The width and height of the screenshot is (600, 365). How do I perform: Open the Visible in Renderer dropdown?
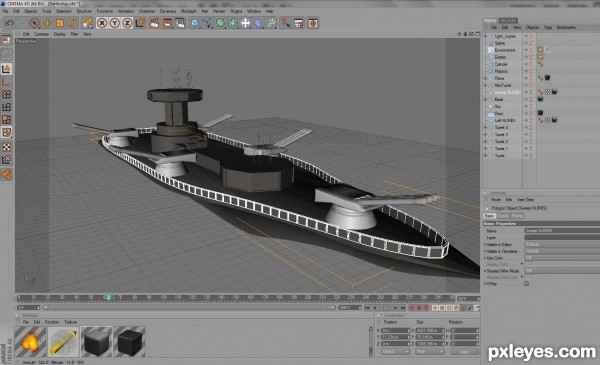click(x=562, y=251)
